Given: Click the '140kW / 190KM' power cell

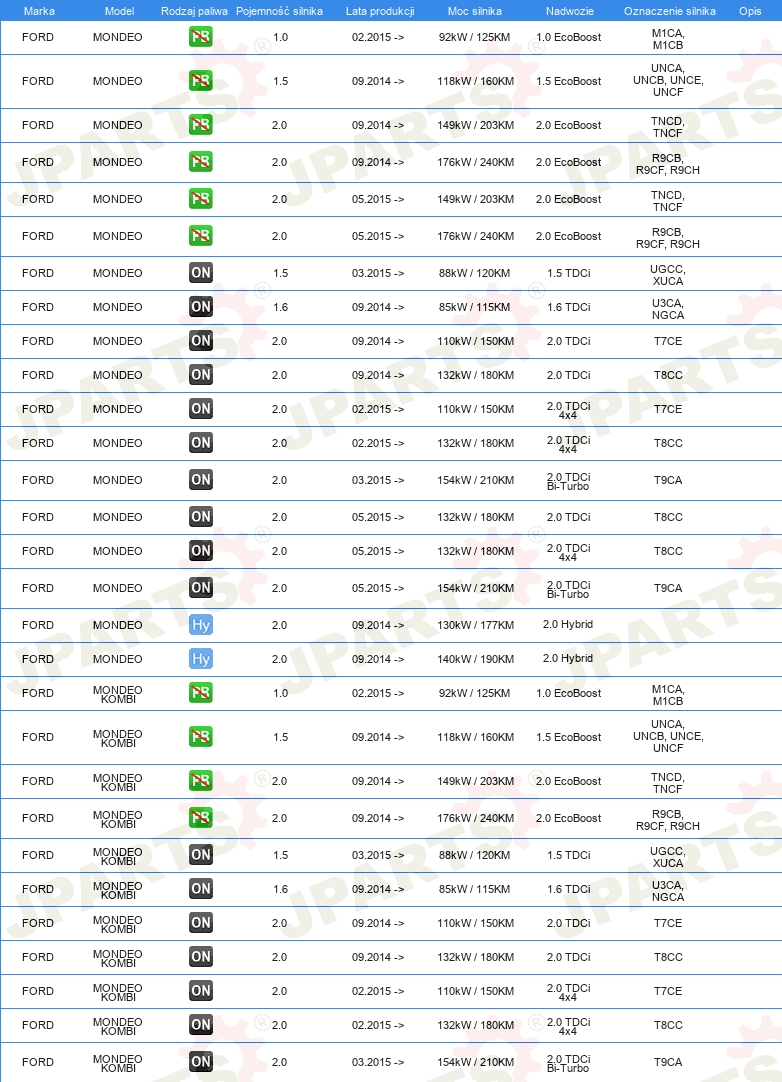Looking at the screenshot, I should [476, 659].
